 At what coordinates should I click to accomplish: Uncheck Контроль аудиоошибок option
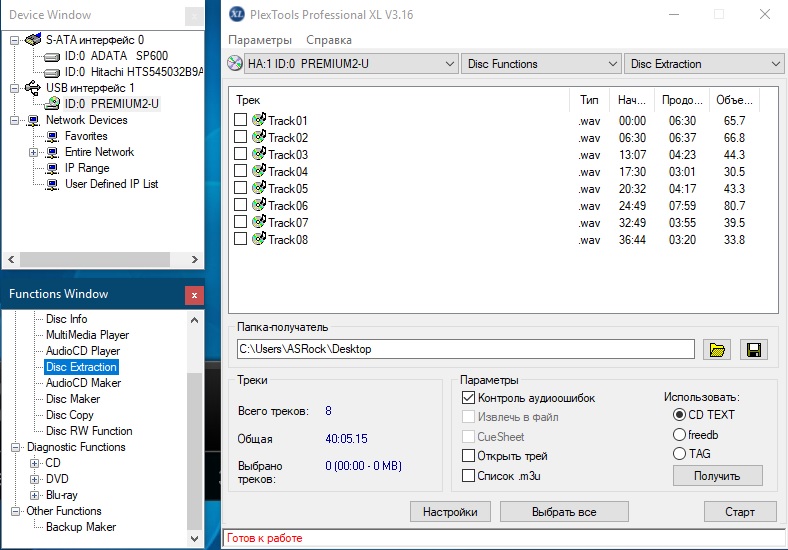(468, 398)
